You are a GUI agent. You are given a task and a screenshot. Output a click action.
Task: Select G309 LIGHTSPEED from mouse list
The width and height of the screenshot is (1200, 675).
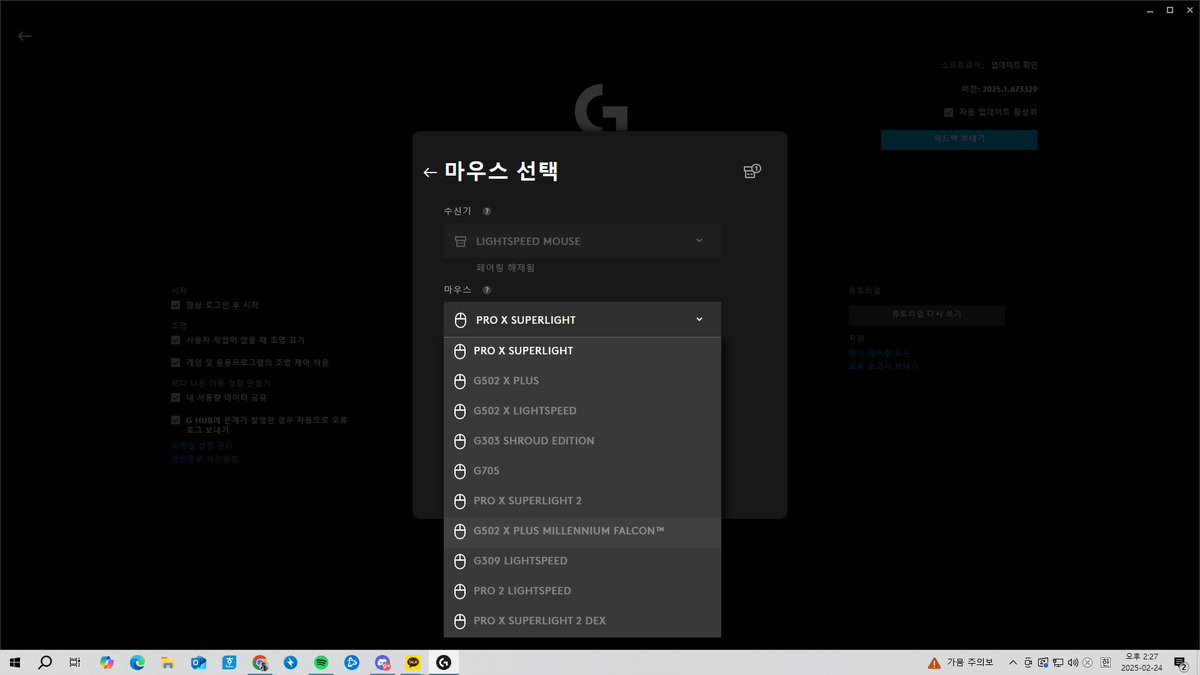(582, 561)
